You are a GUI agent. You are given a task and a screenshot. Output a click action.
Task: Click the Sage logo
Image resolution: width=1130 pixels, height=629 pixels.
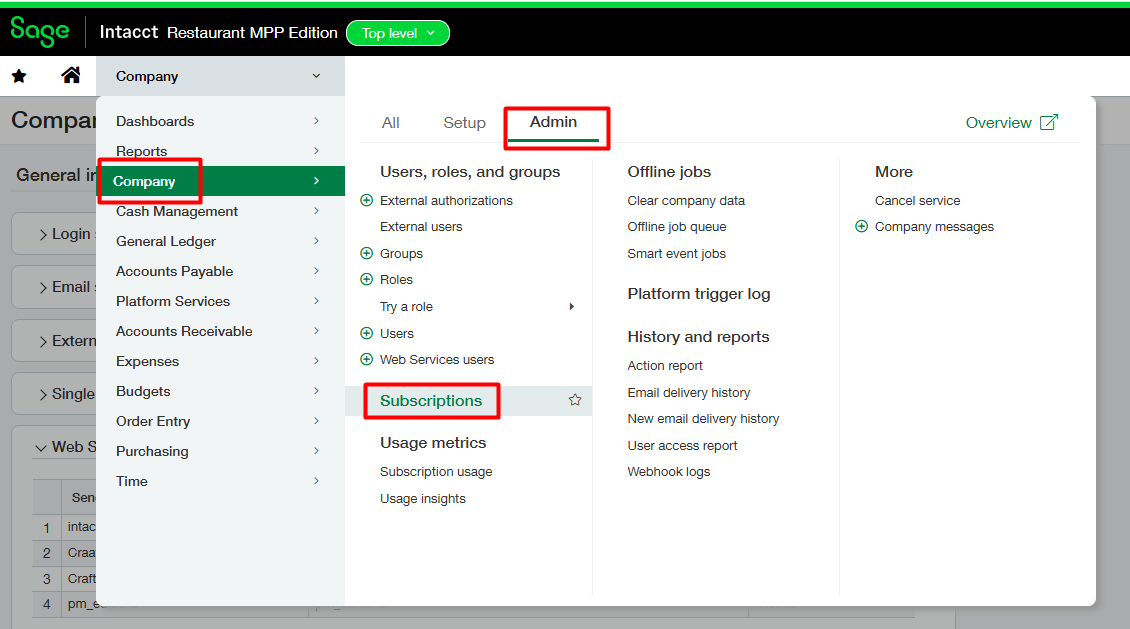point(40,32)
